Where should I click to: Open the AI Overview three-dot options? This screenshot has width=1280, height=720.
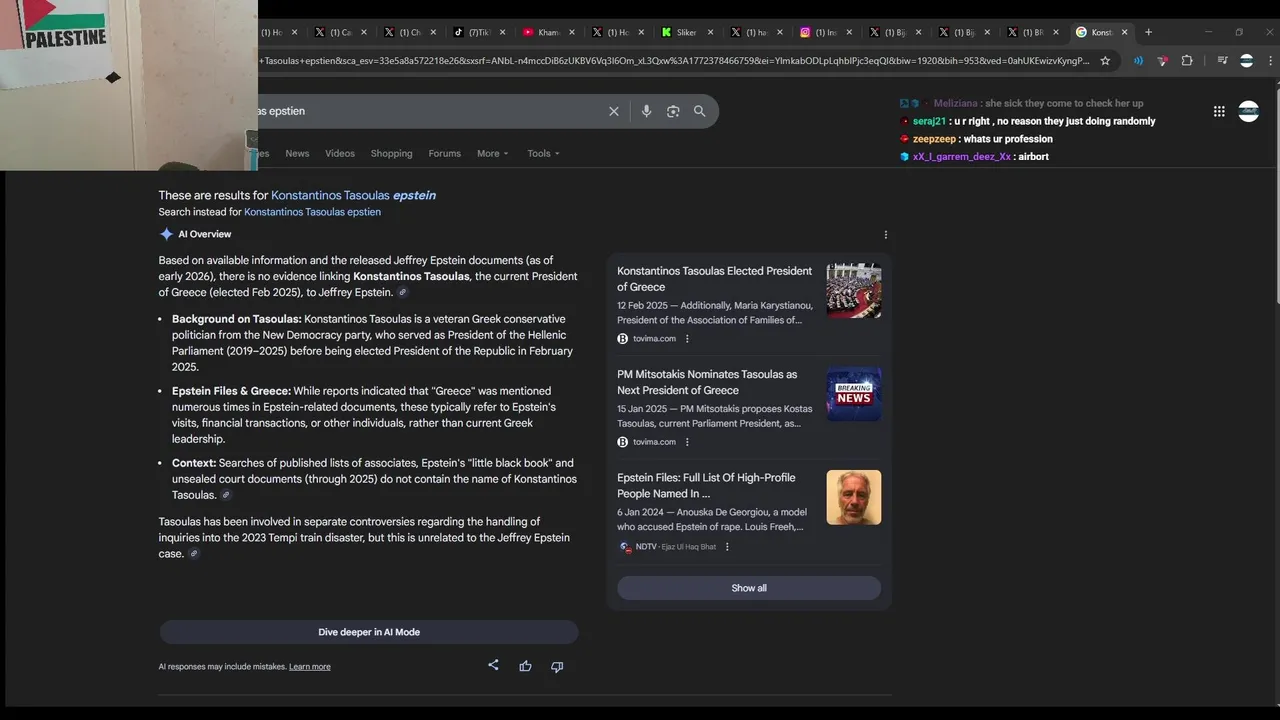886,235
